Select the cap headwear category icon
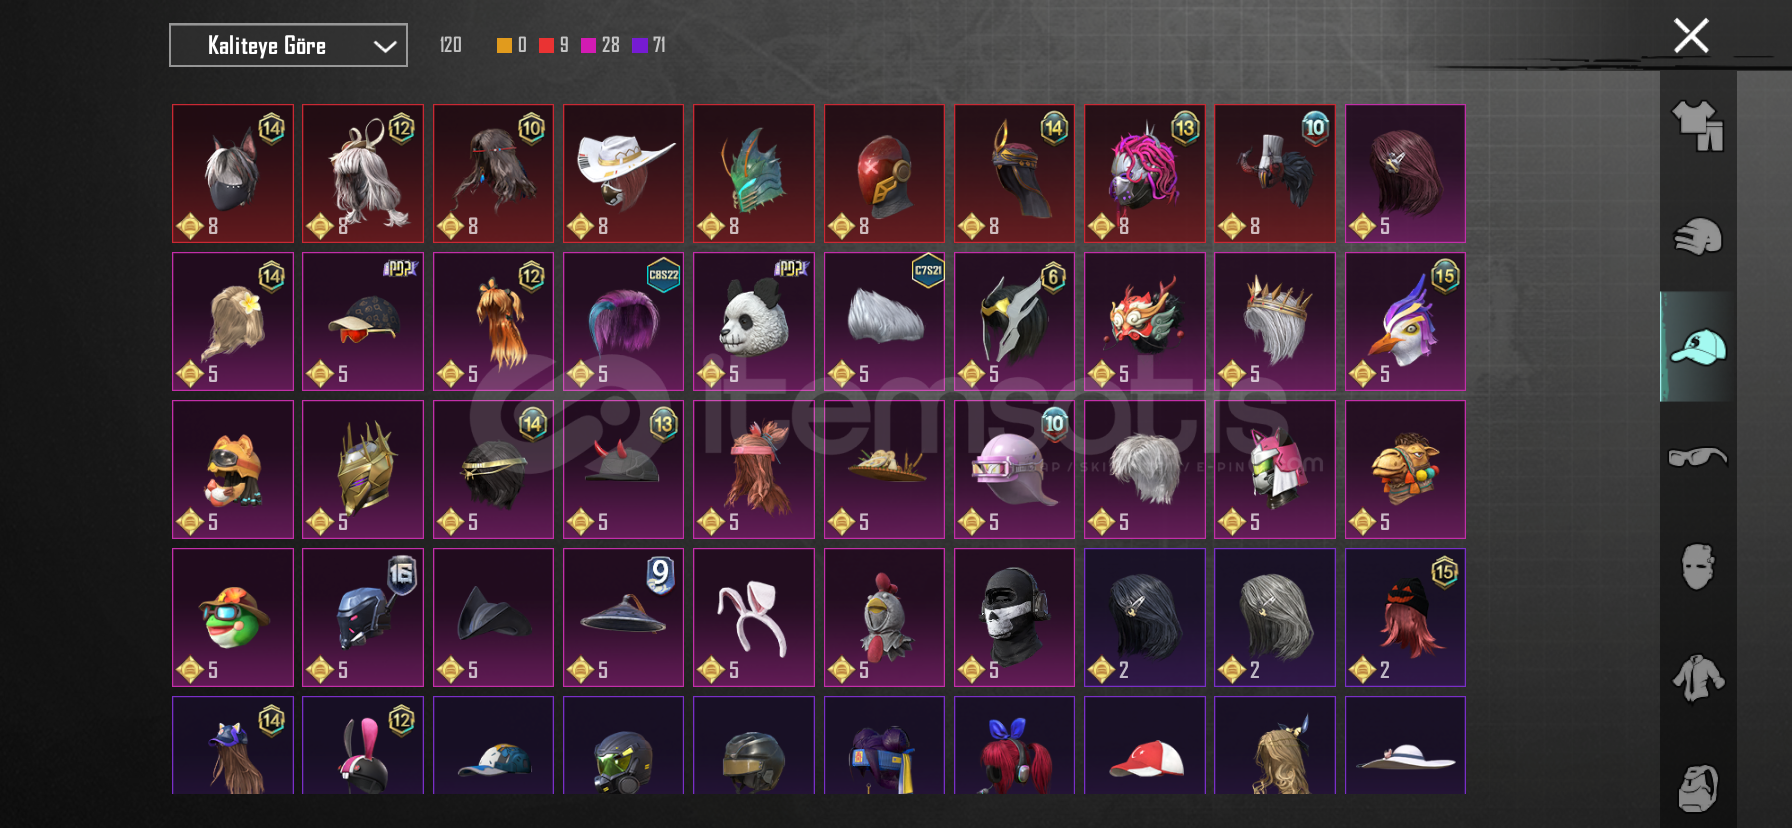Image resolution: width=1792 pixels, height=828 pixels. [x=1698, y=347]
